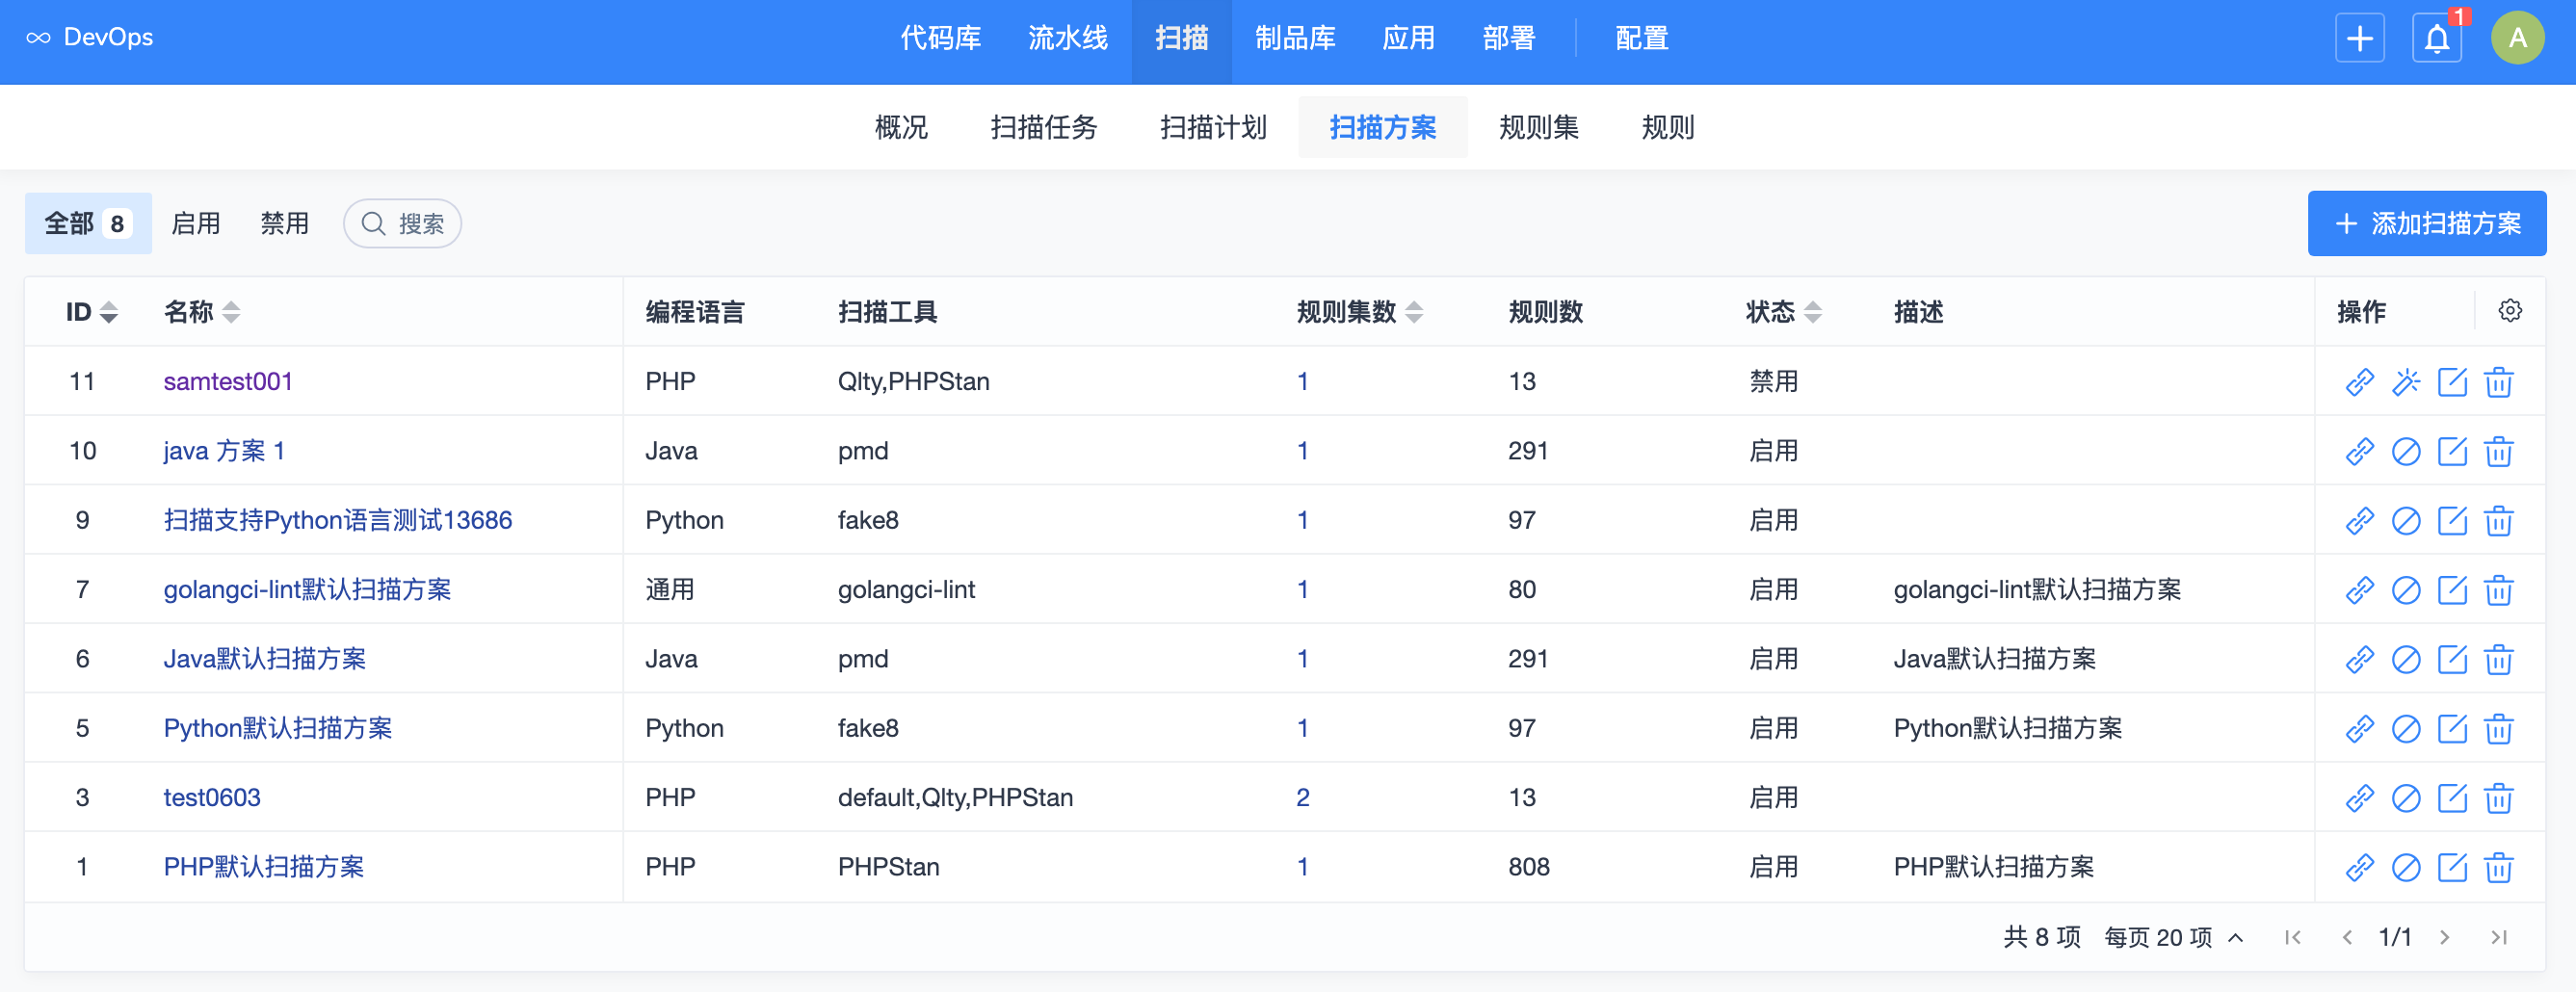Open the notification bell
The width and height of the screenshot is (2576, 992).
pos(2436,39)
